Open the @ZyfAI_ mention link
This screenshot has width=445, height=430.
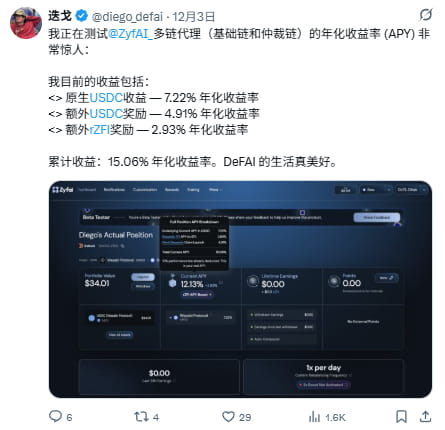point(131,34)
